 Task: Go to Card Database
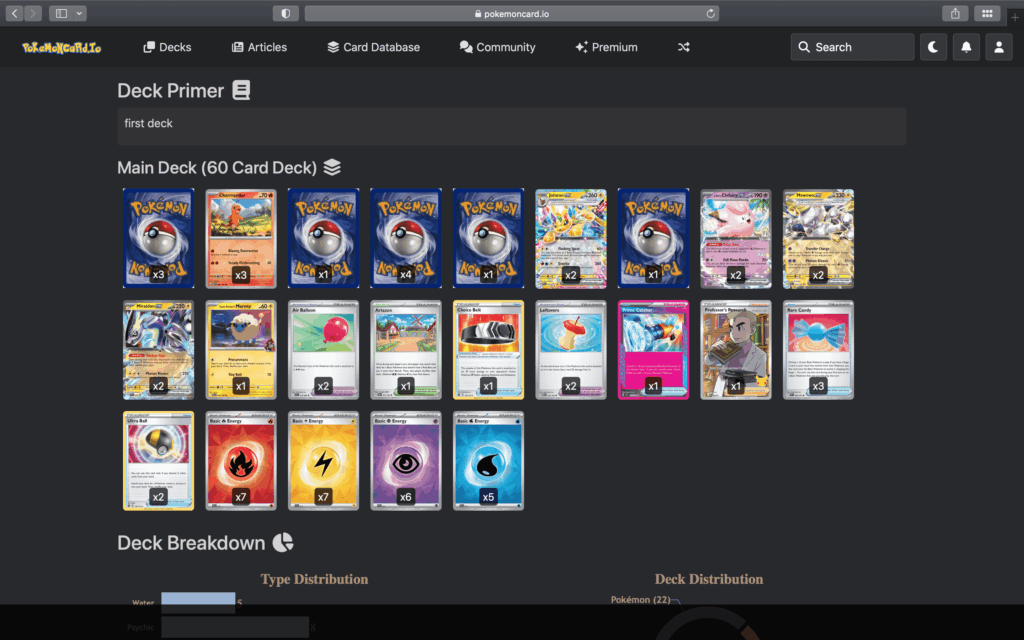374,47
